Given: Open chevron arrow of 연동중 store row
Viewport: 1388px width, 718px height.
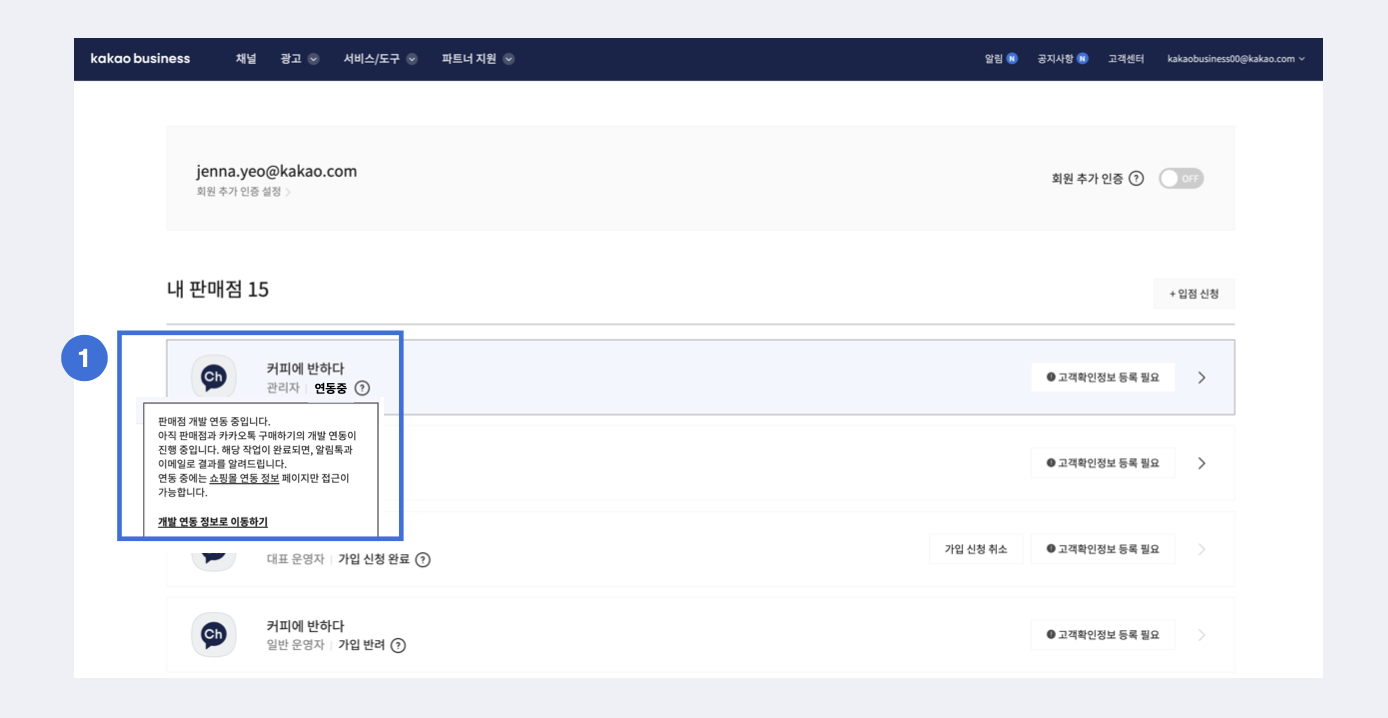Looking at the screenshot, I should (1202, 377).
